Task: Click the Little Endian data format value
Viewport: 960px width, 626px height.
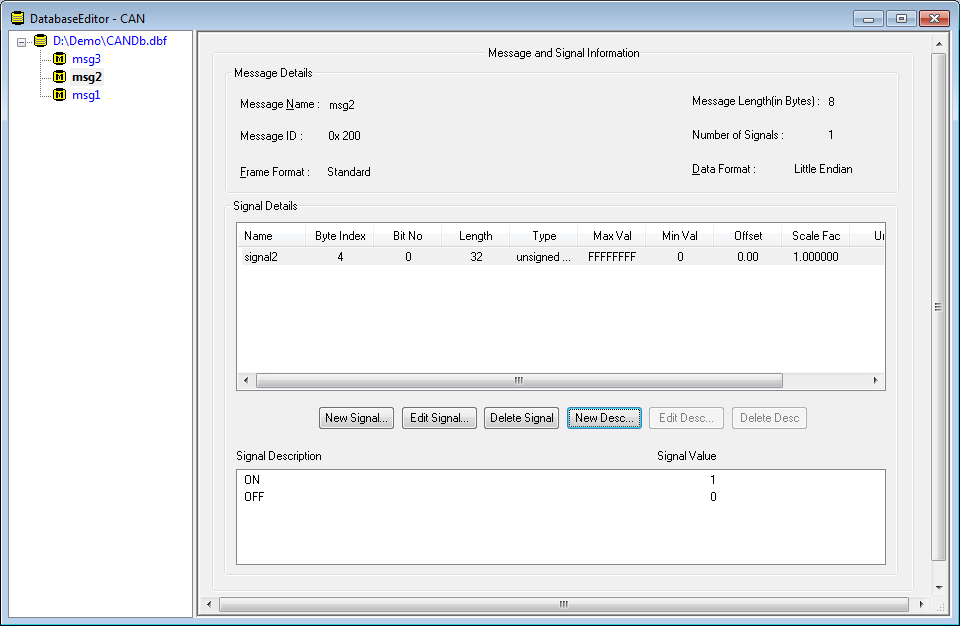Action: 823,169
